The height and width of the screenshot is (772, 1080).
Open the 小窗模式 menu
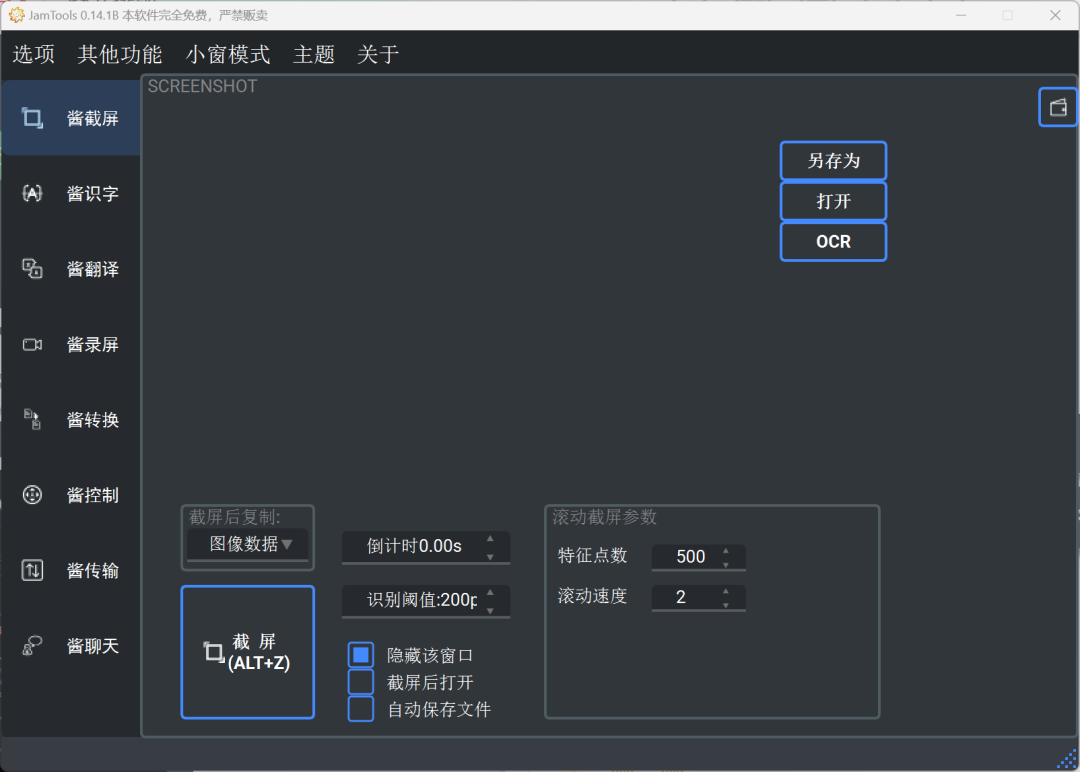(x=228, y=54)
